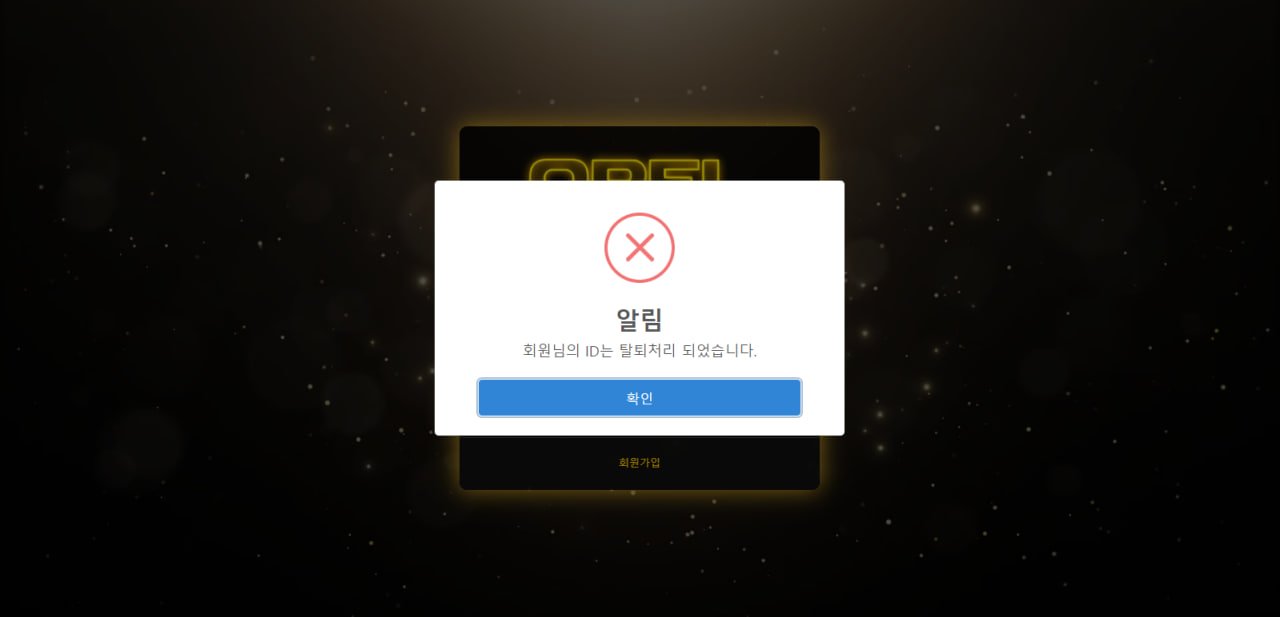Dismiss by clicking dark overlay left of dialog
1280x617 pixels.
(x=220, y=308)
